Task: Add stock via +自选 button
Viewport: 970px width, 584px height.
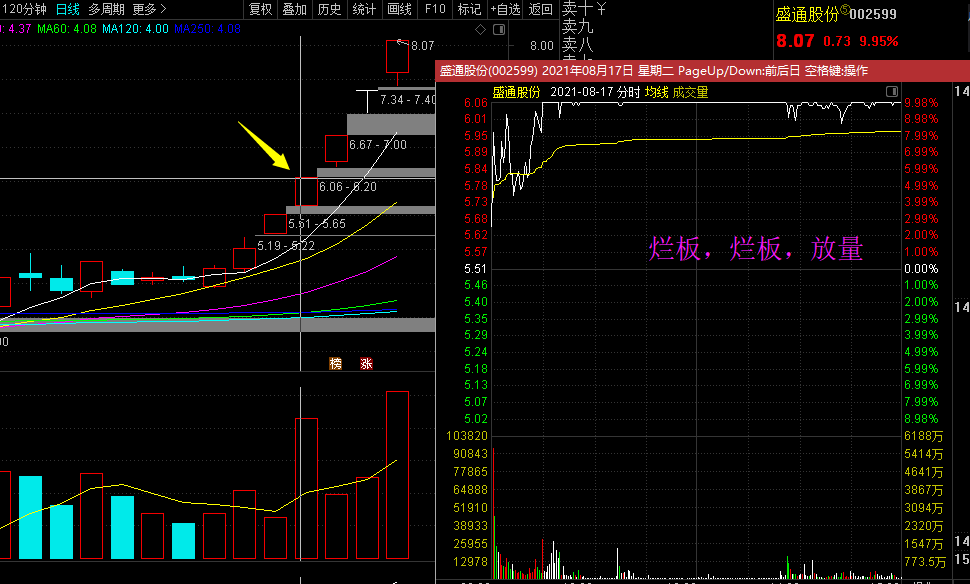Action: point(505,9)
